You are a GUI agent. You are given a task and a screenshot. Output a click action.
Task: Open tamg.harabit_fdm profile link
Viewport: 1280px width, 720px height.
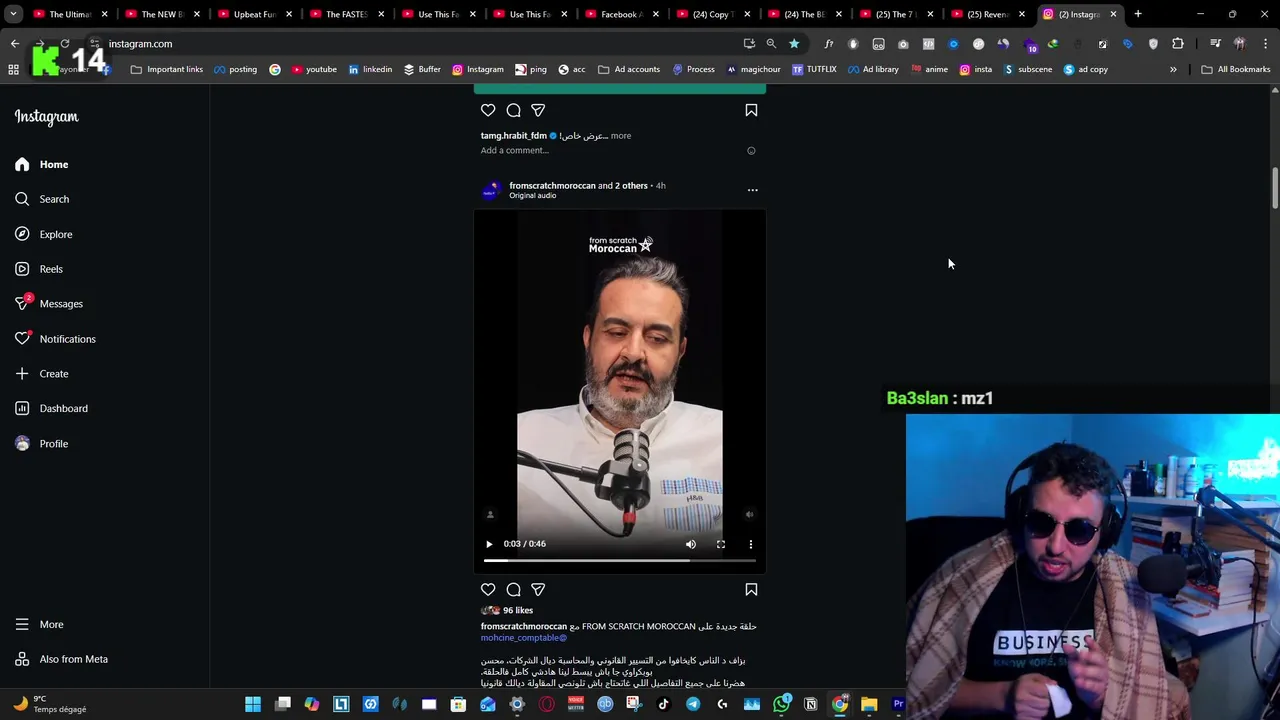(513, 136)
